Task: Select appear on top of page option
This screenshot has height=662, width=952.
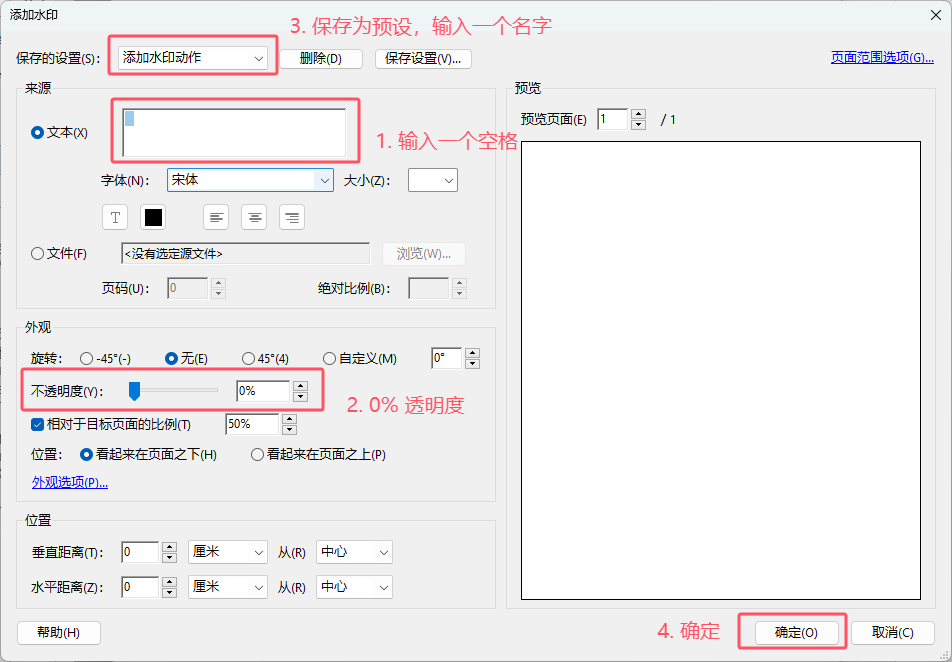Action: [258, 454]
